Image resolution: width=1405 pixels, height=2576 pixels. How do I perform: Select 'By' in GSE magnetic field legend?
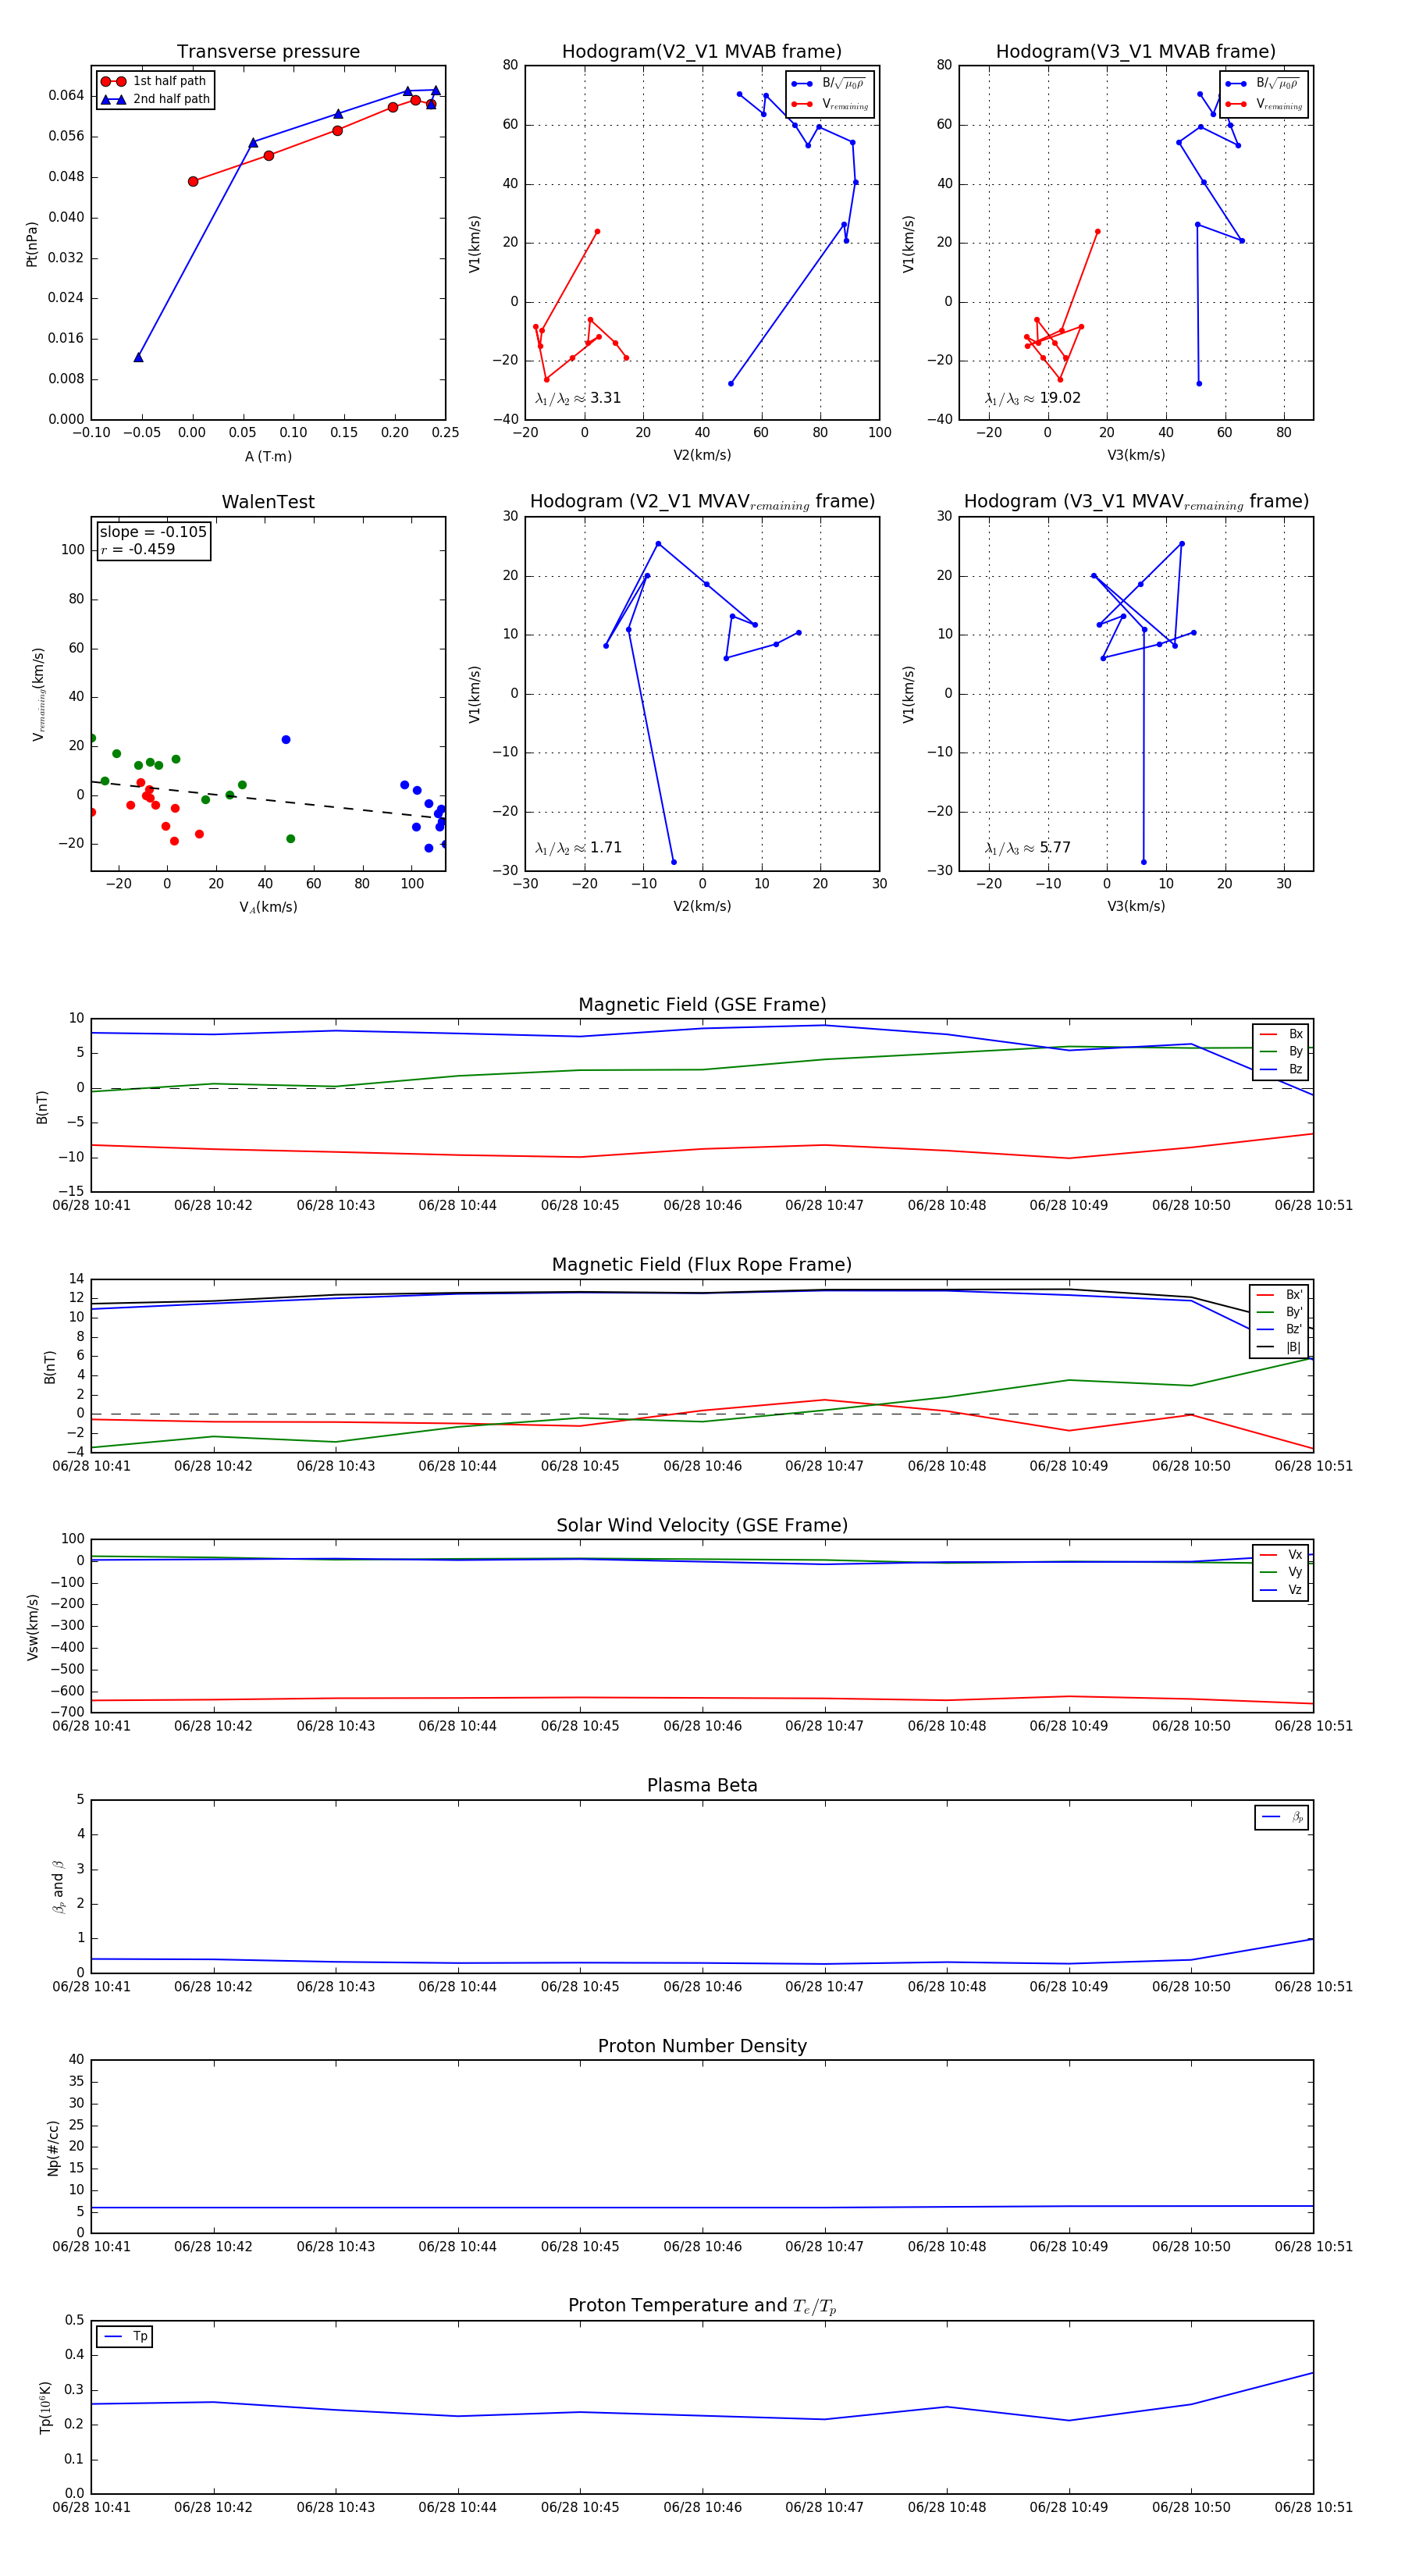pos(1281,1052)
